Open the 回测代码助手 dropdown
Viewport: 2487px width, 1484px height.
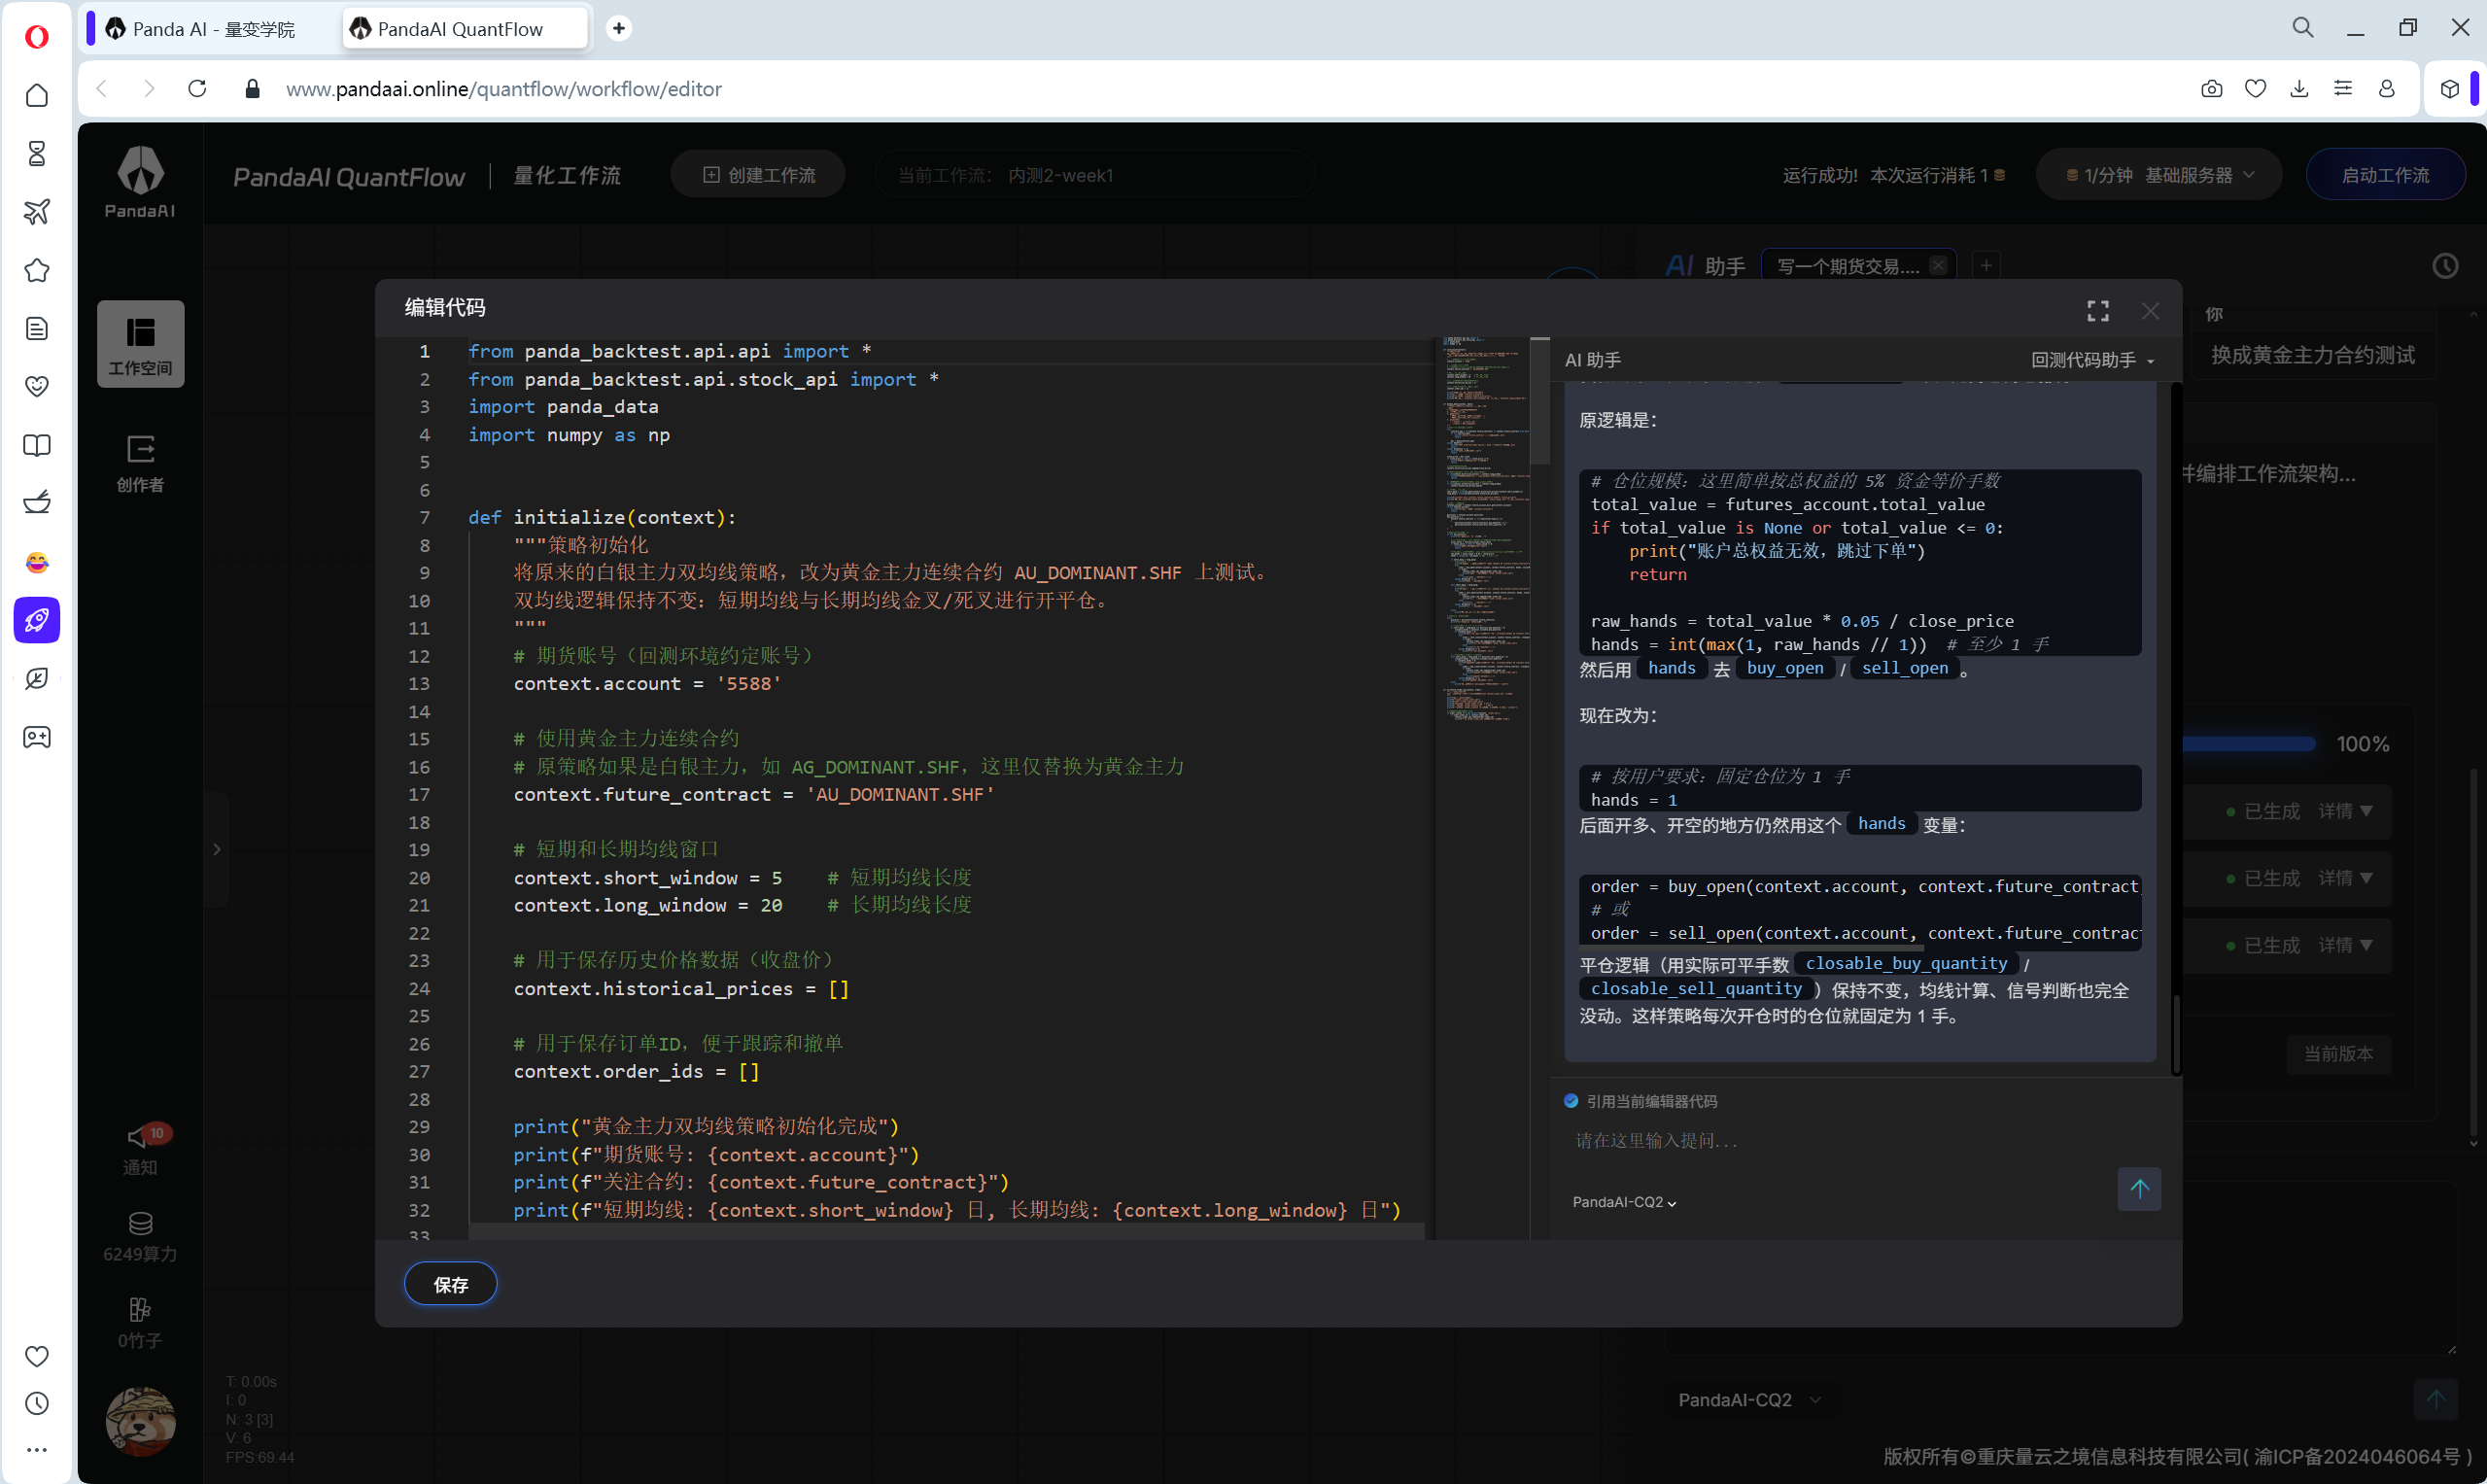point(2093,360)
